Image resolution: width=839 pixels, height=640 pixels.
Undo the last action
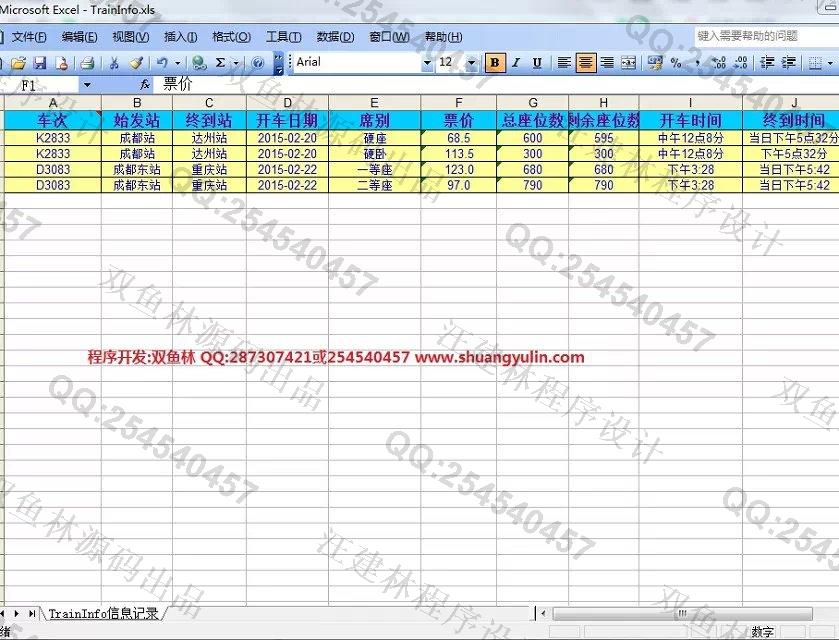tap(162, 63)
